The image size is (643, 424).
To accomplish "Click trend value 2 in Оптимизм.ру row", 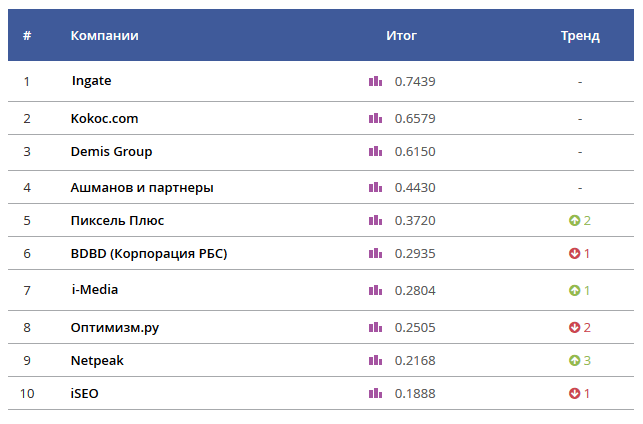I will (x=587, y=328).
